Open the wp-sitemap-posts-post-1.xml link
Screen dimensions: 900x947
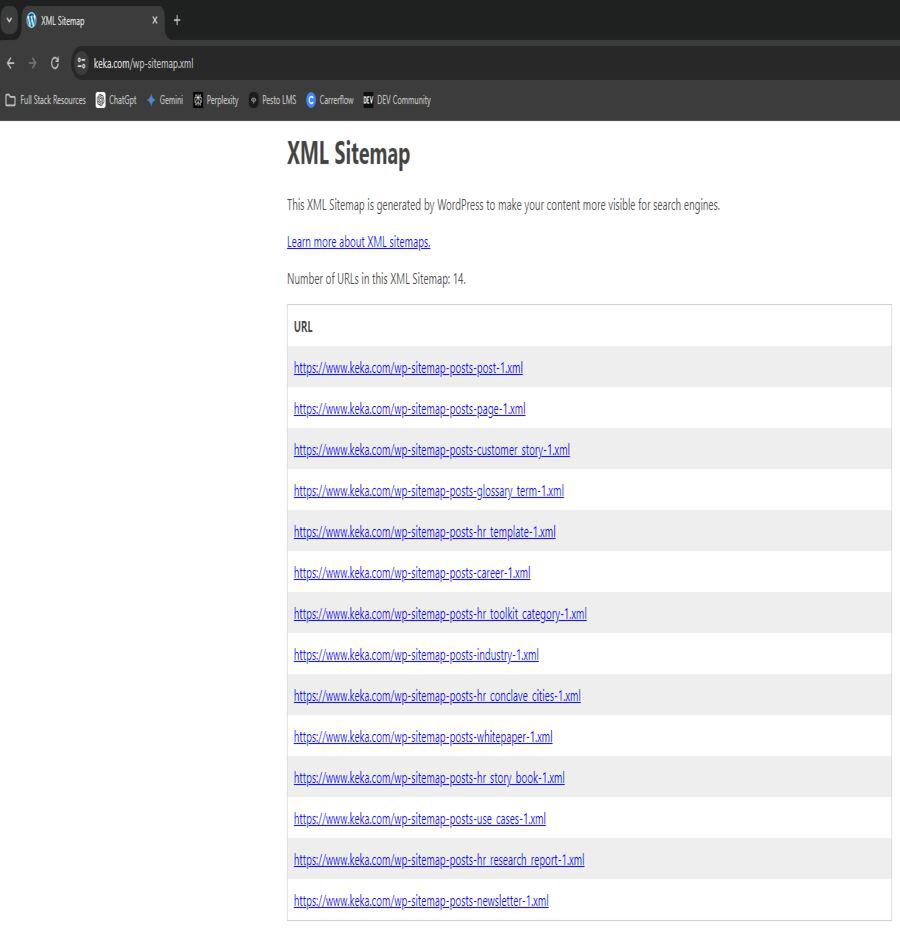point(408,368)
